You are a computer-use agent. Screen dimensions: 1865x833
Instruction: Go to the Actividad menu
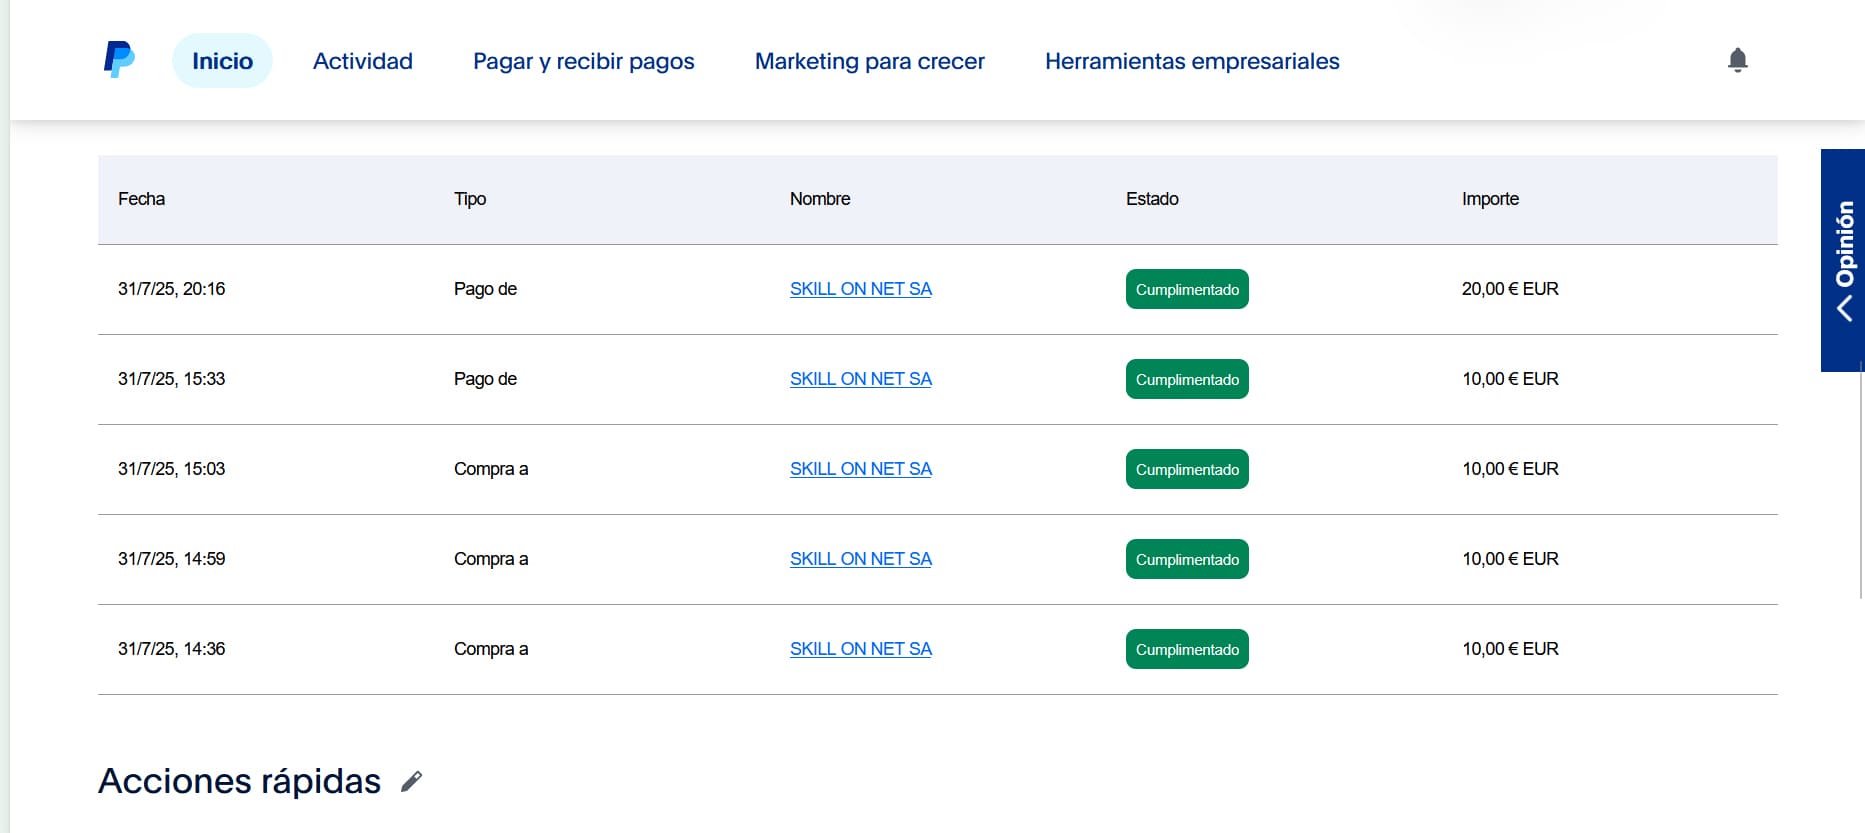362,61
